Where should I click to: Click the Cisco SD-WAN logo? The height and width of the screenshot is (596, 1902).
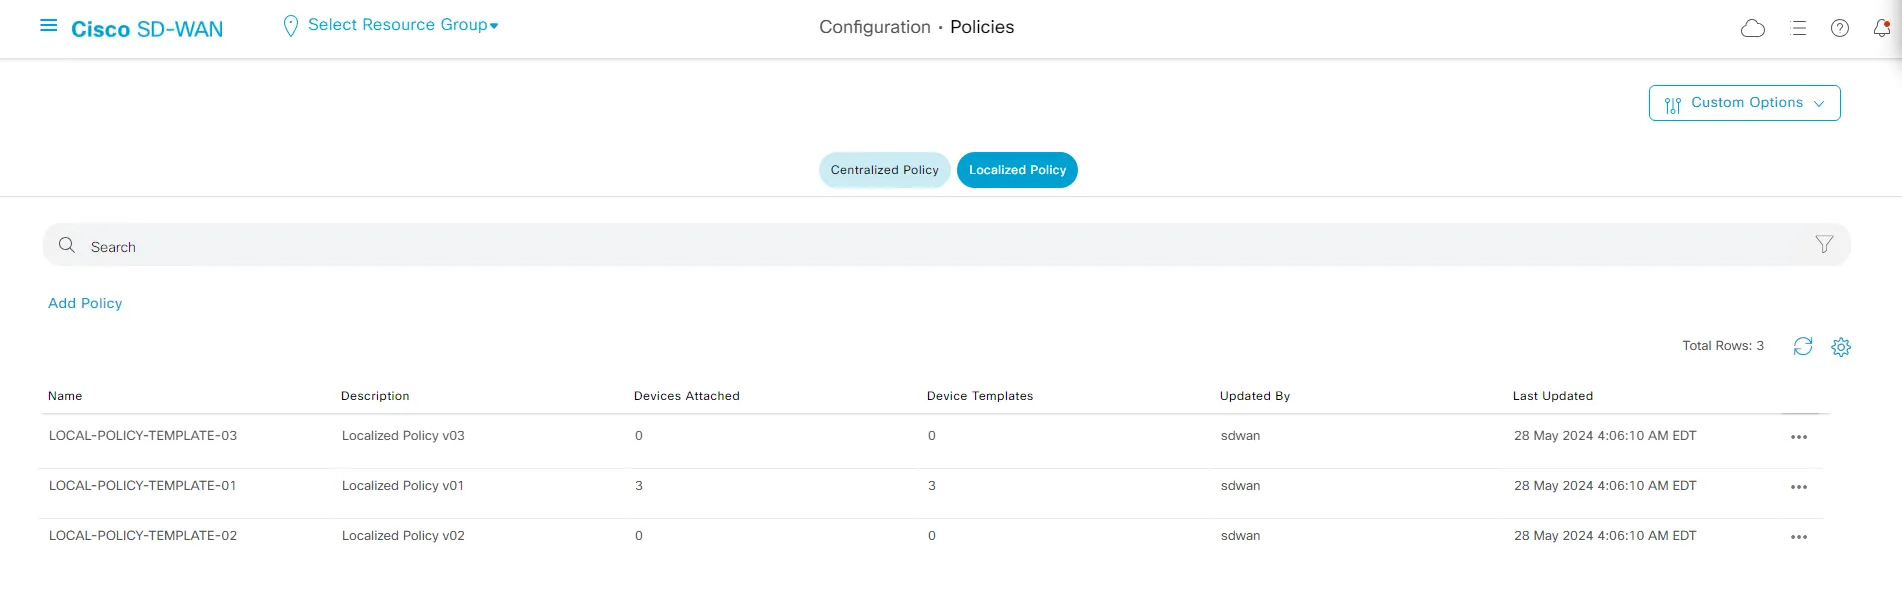[x=147, y=29]
